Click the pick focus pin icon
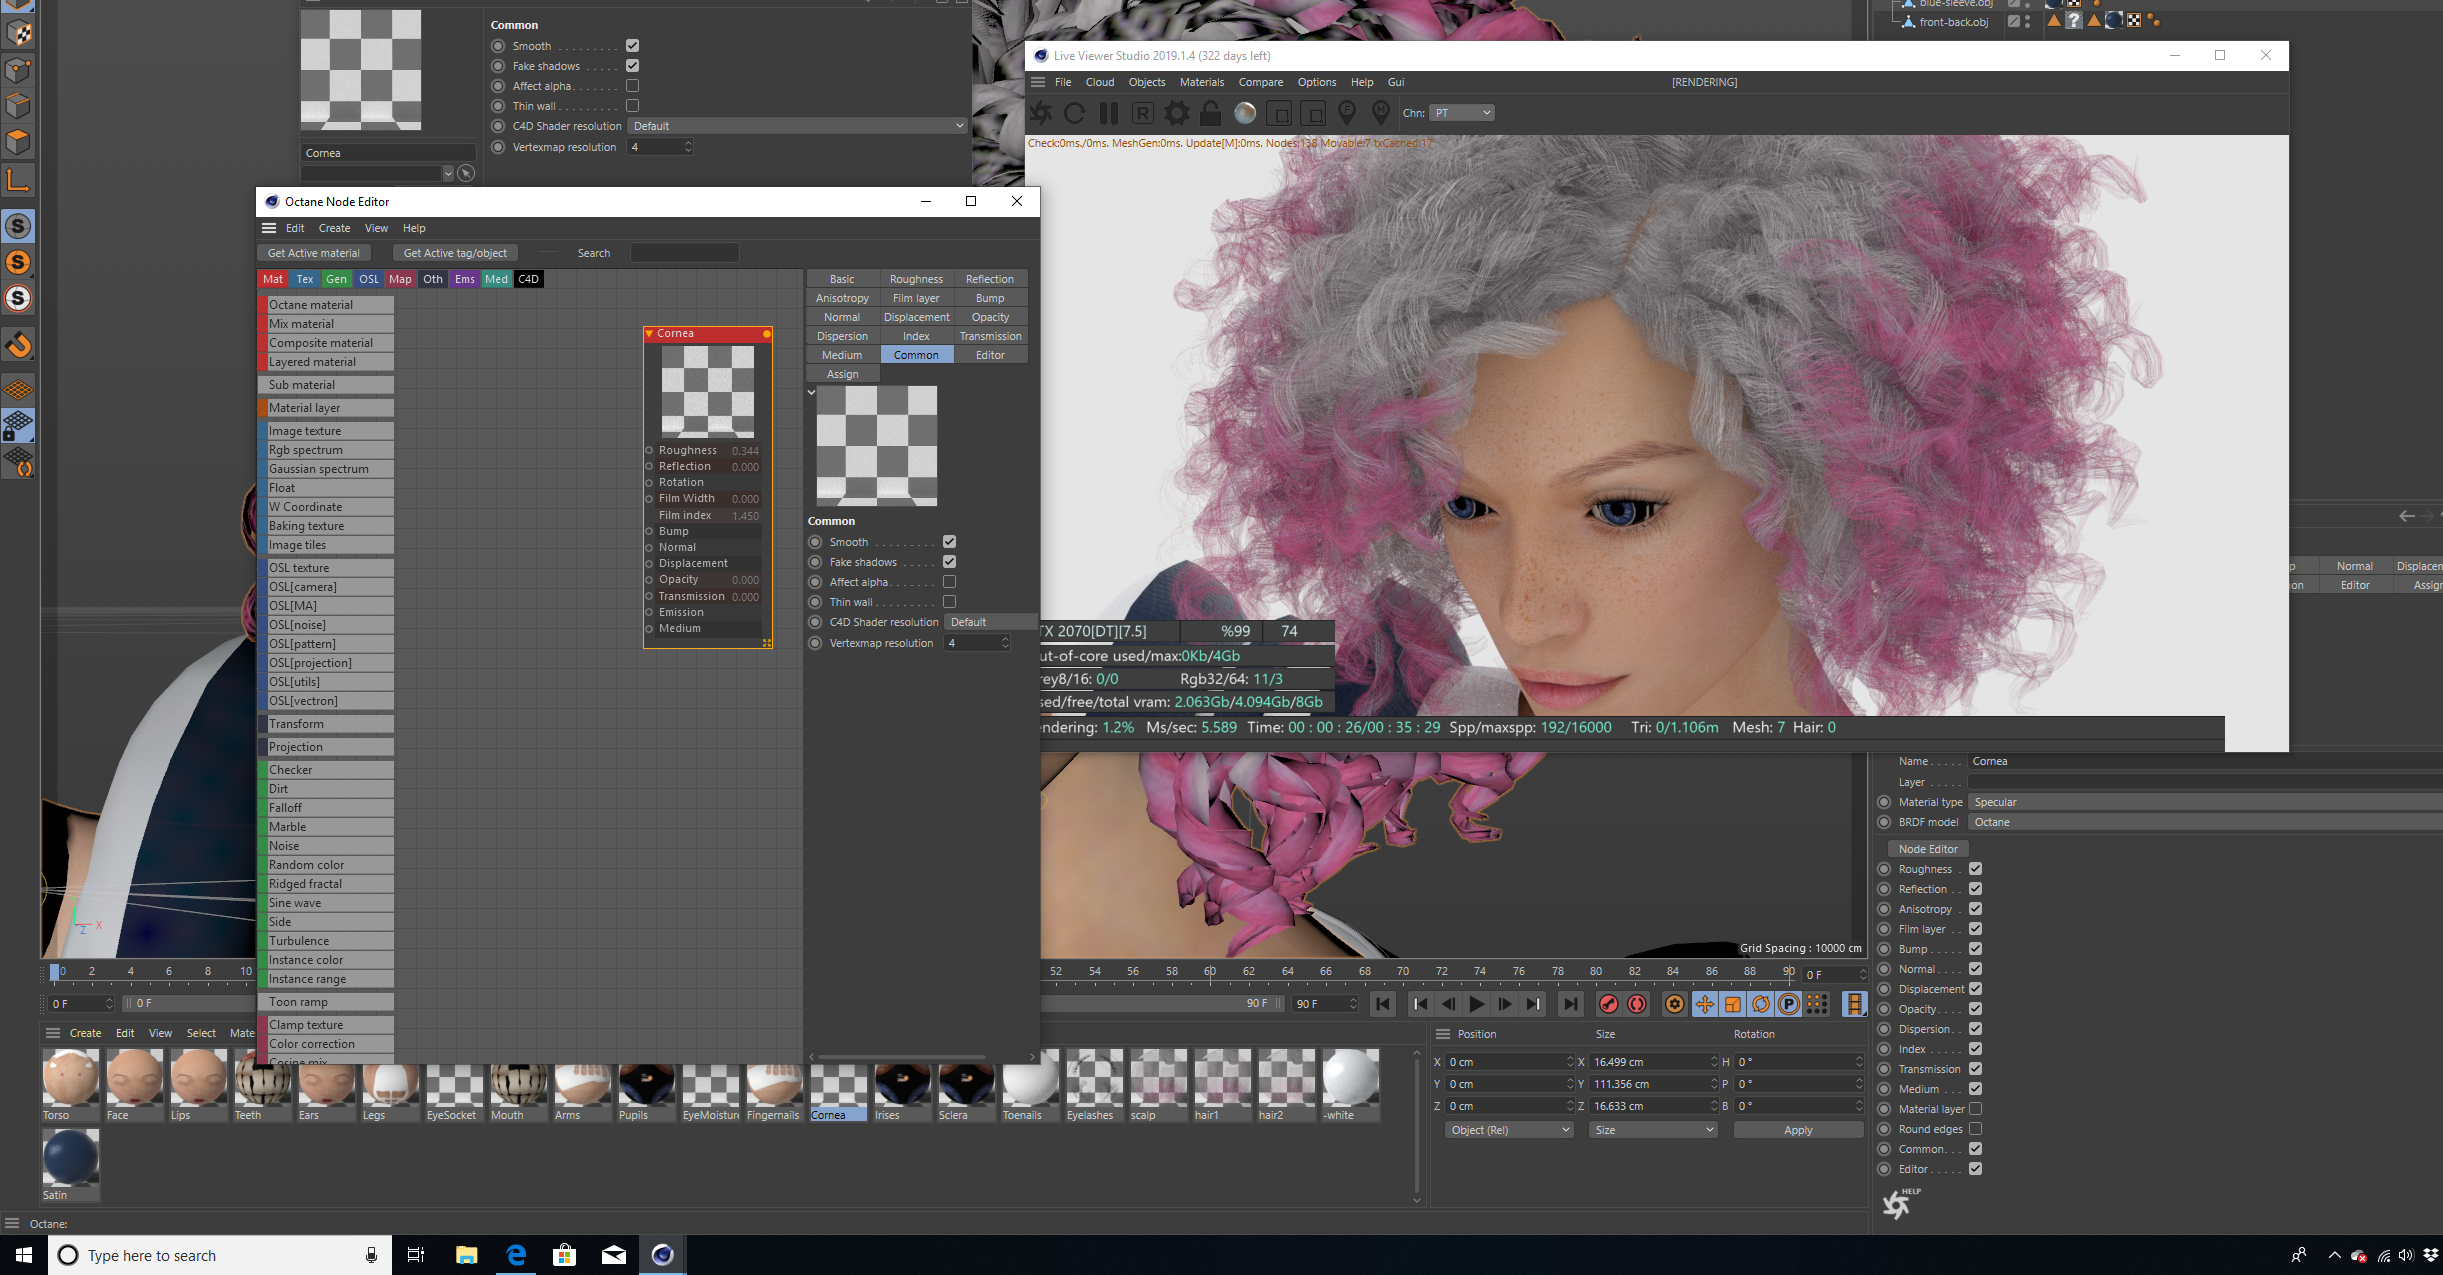 coord(1347,113)
